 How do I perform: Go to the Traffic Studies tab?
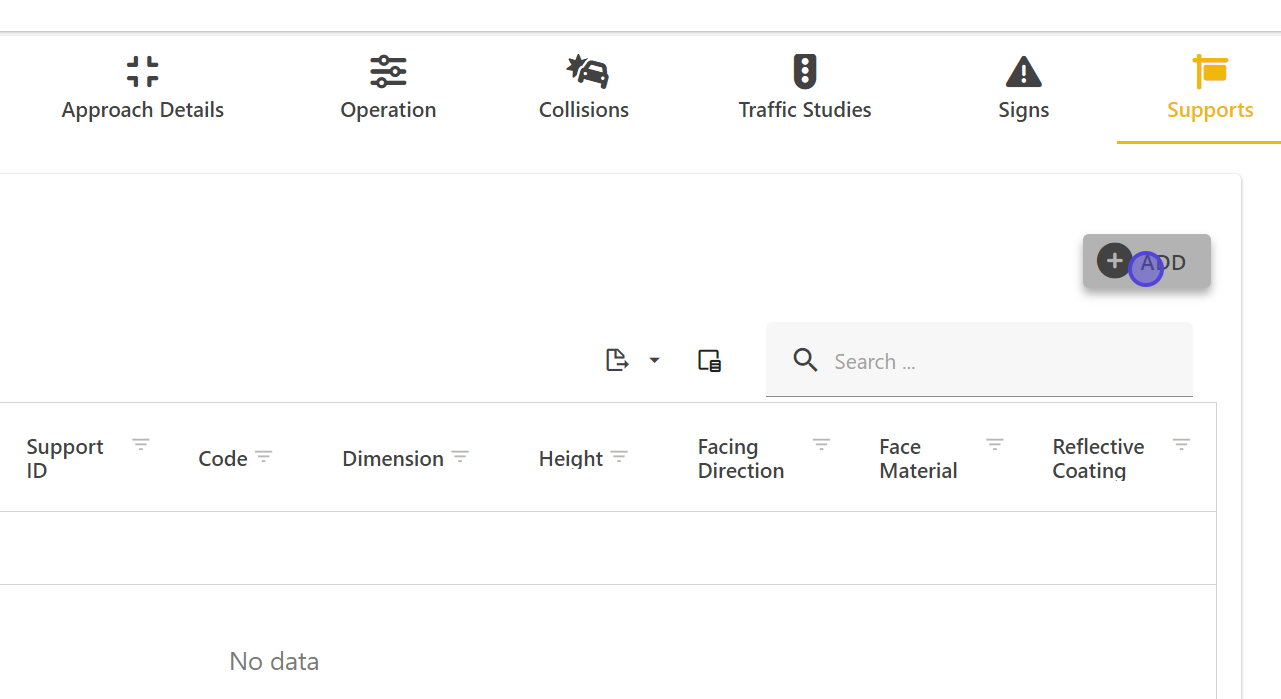pyautogui.click(x=804, y=89)
